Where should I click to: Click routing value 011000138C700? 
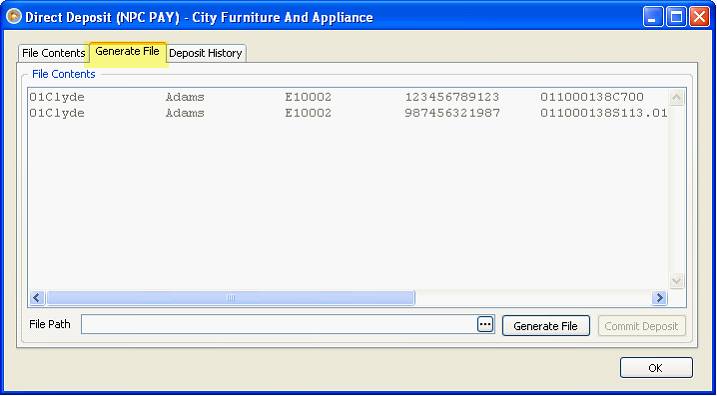click(592, 97)
